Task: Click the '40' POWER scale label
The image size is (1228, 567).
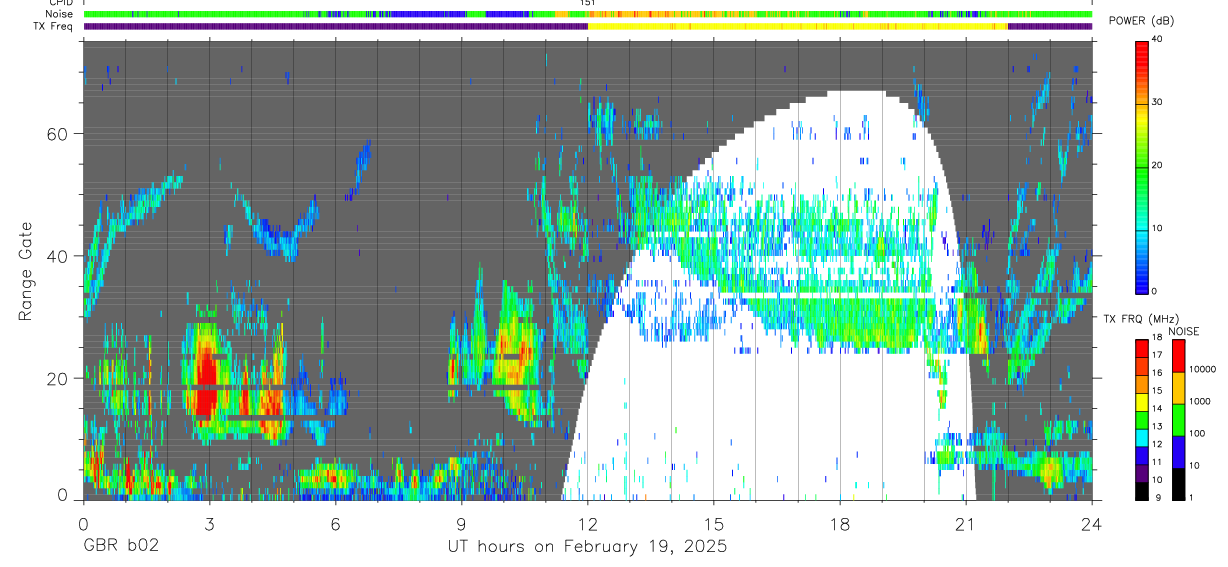Action: [1158, 40]
